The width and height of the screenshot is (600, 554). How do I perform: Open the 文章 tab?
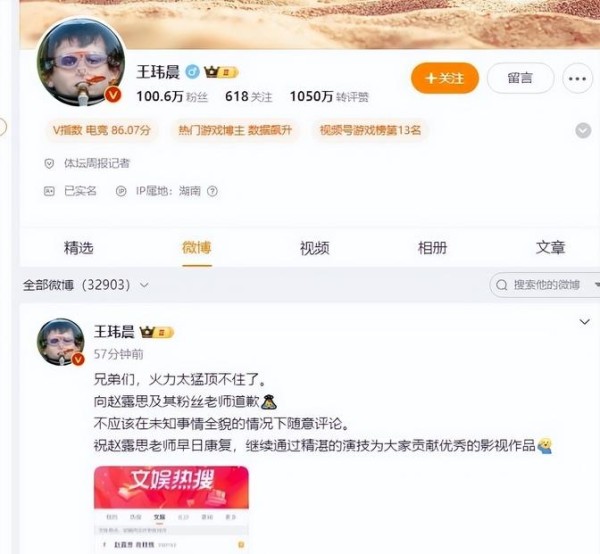coord(551,248)
